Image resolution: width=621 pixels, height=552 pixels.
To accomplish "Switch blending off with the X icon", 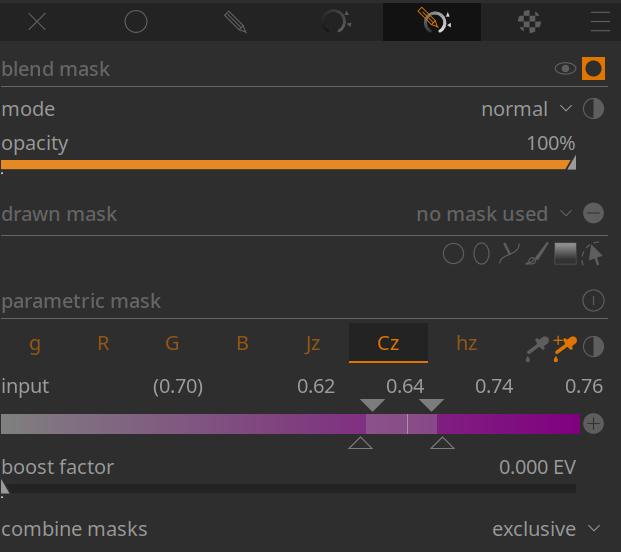I will tap(37, 22).
